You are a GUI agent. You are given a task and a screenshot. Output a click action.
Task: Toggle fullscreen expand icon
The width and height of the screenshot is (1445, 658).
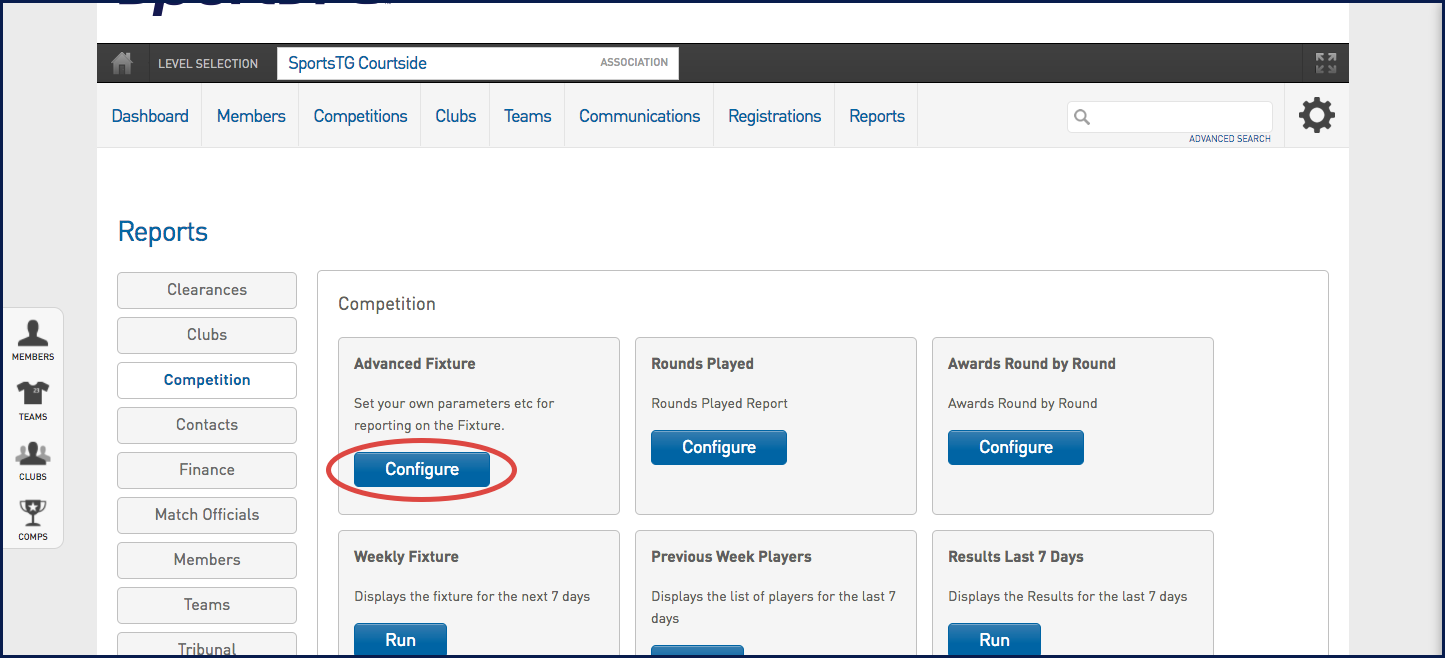(x=1326, y=63)
